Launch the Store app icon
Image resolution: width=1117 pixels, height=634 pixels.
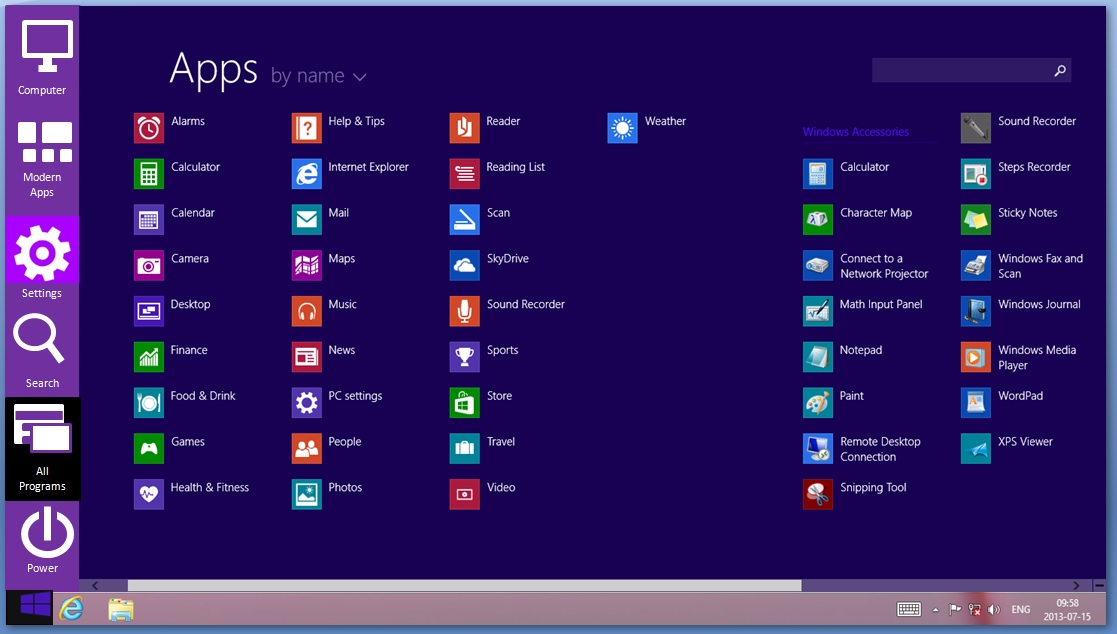tap(464, 403)
